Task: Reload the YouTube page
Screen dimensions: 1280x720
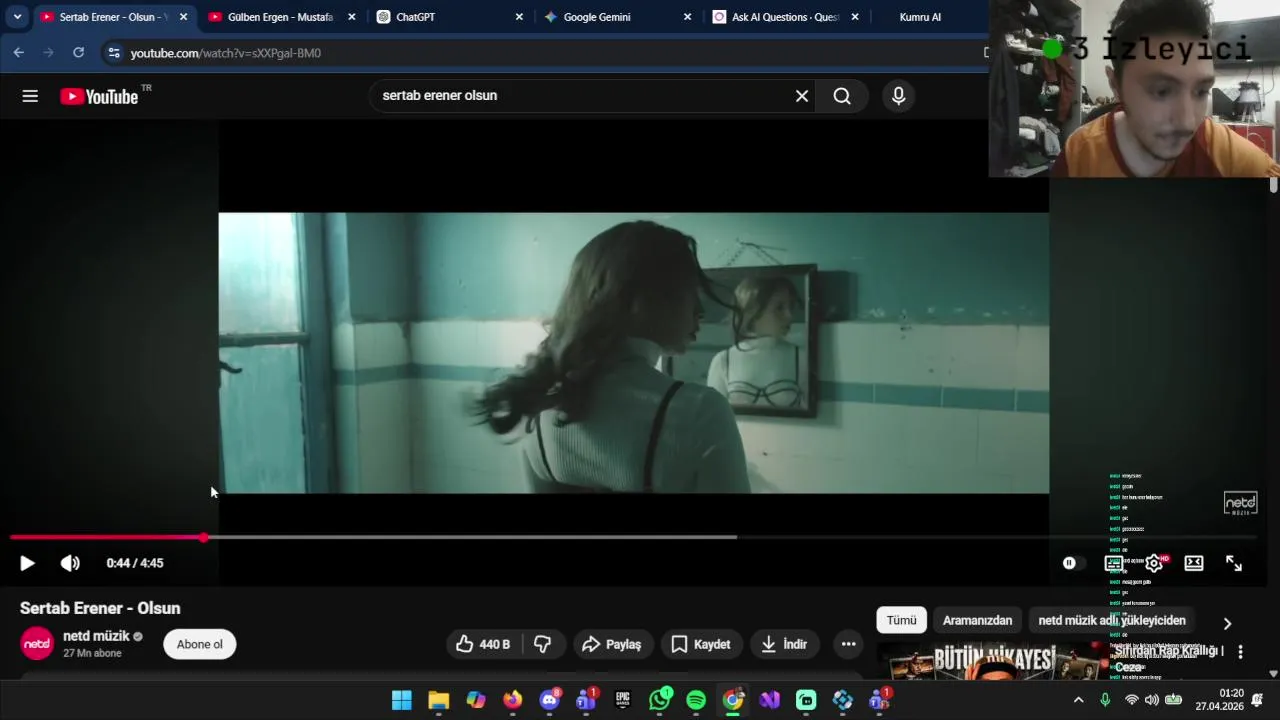Action: [x=78, y=53]
